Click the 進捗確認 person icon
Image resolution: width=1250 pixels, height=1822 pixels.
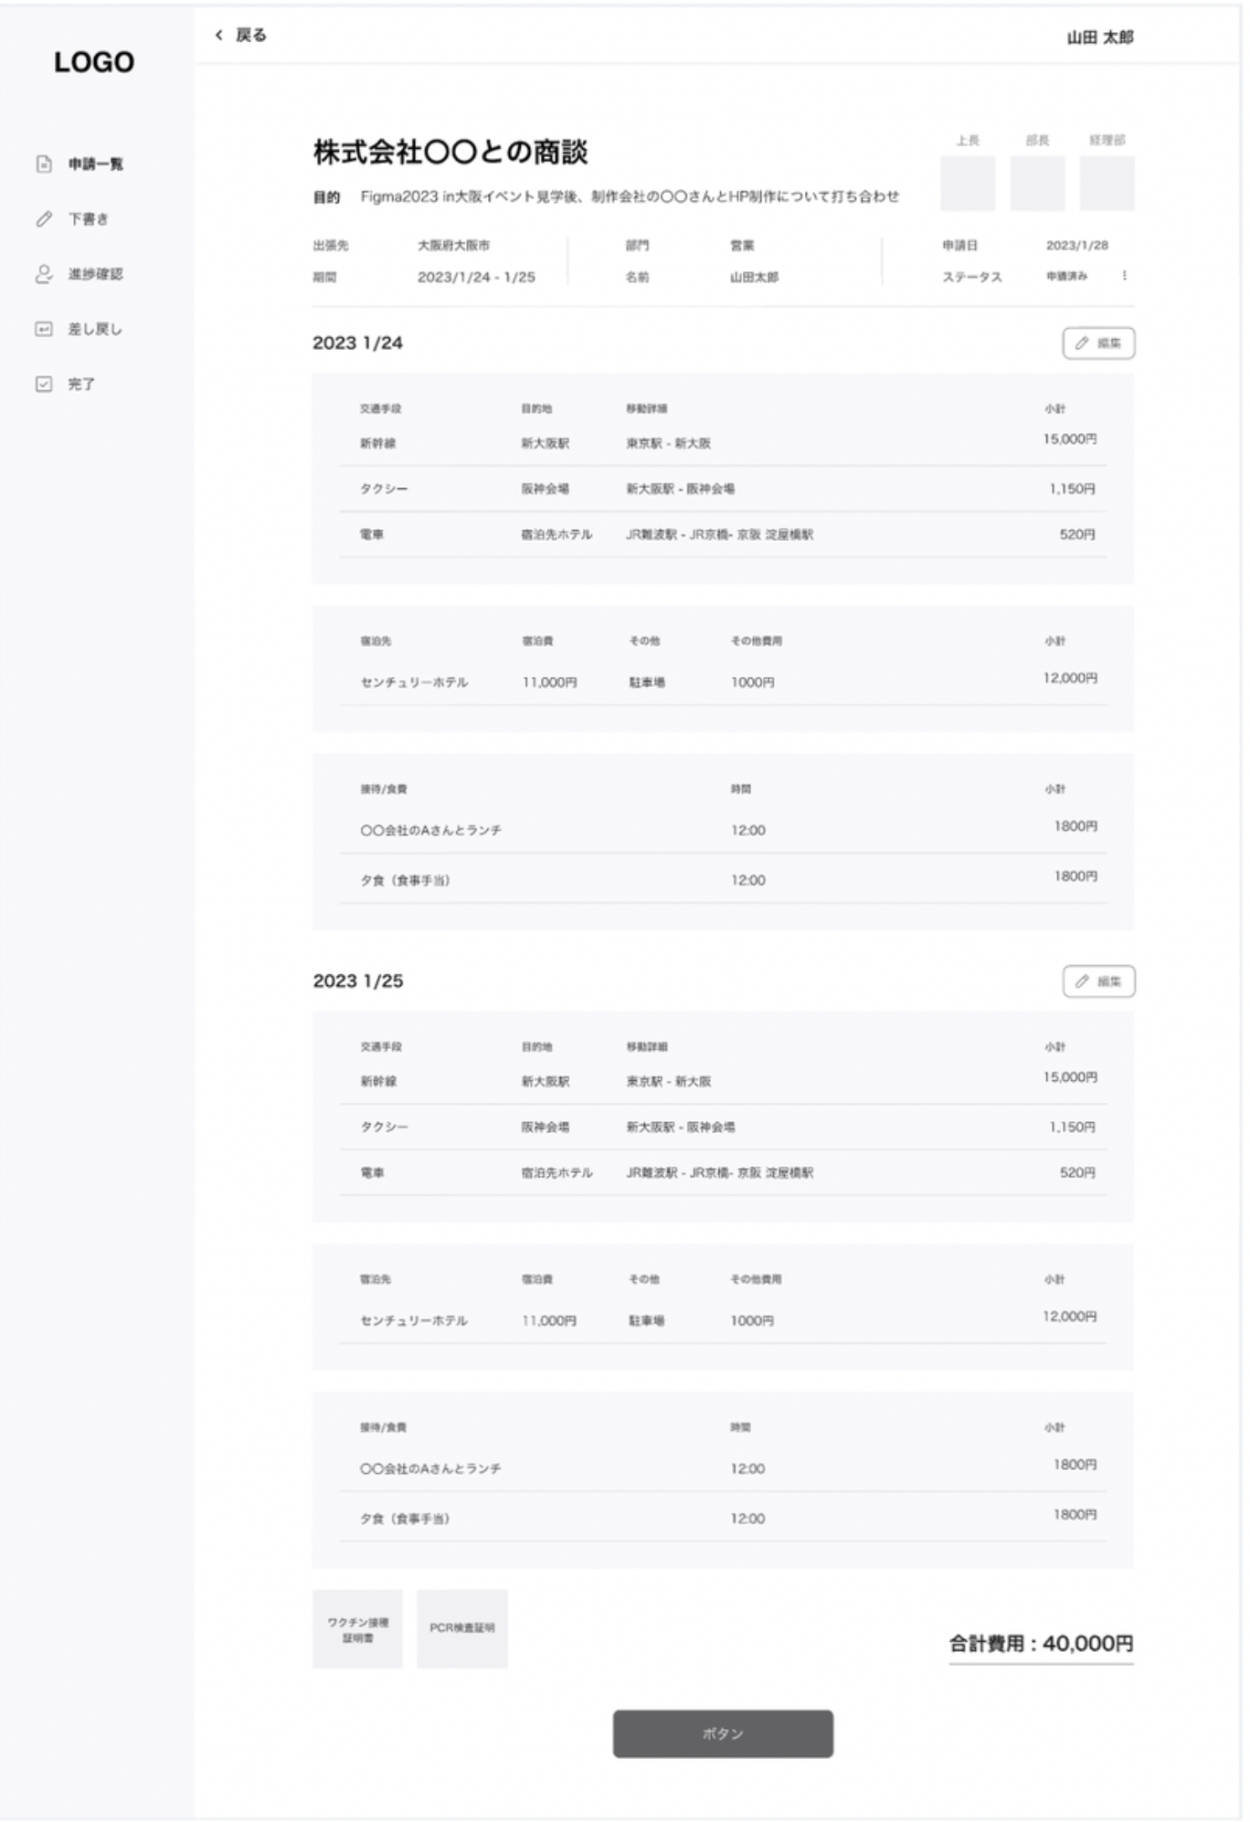click(x=44, y=274)
